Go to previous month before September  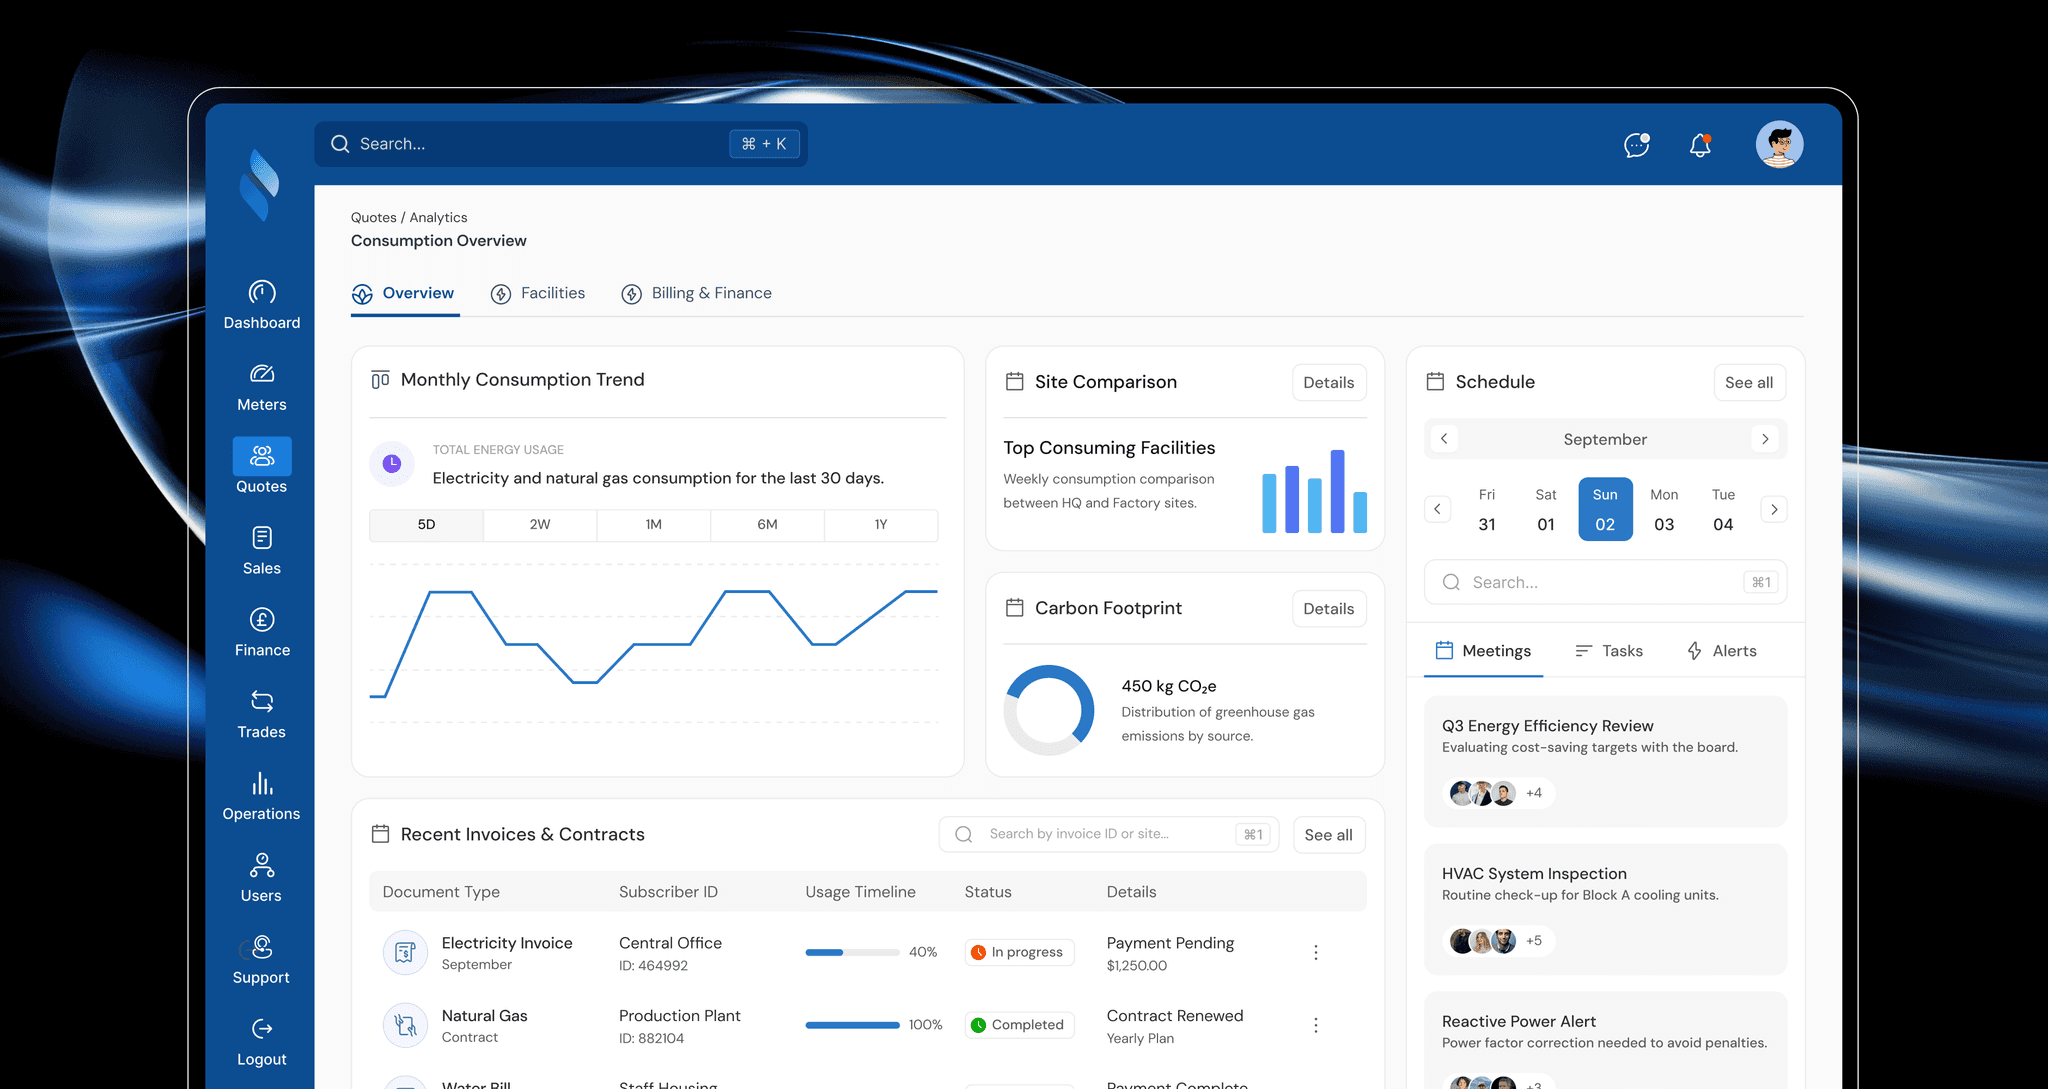[x=1444, y=439]
